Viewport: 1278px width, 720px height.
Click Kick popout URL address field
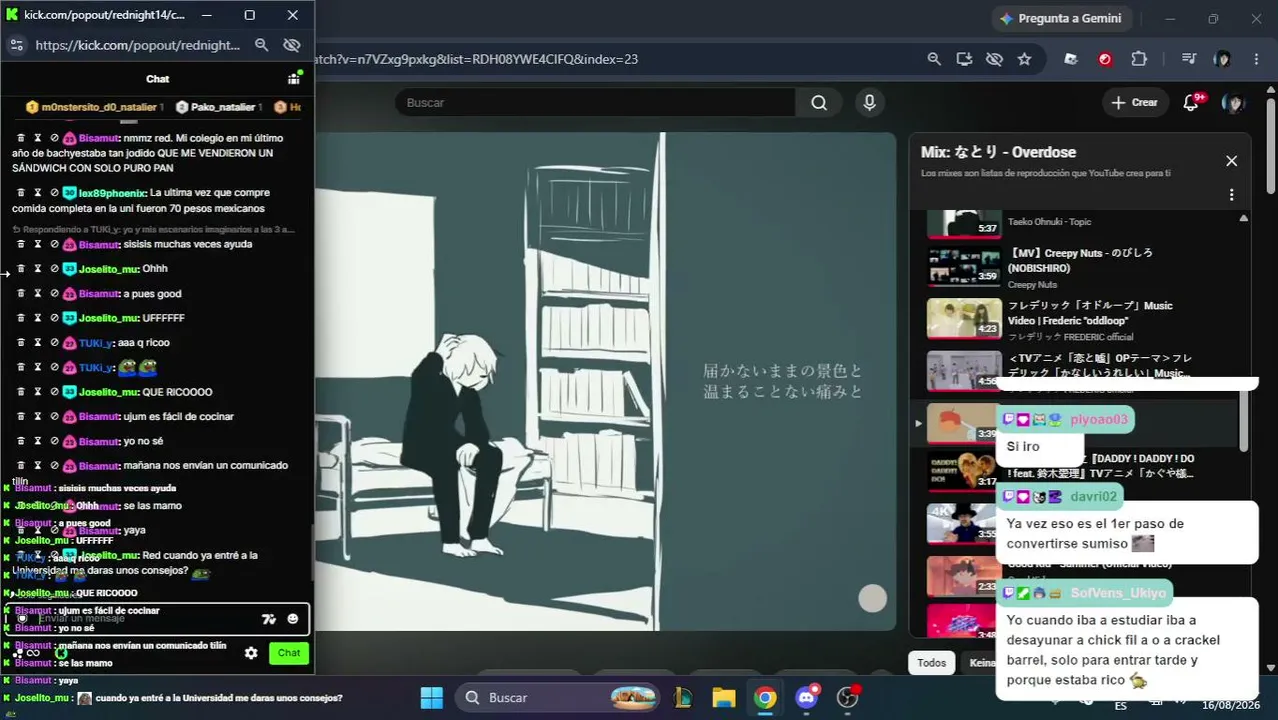(x=138, y=45)
